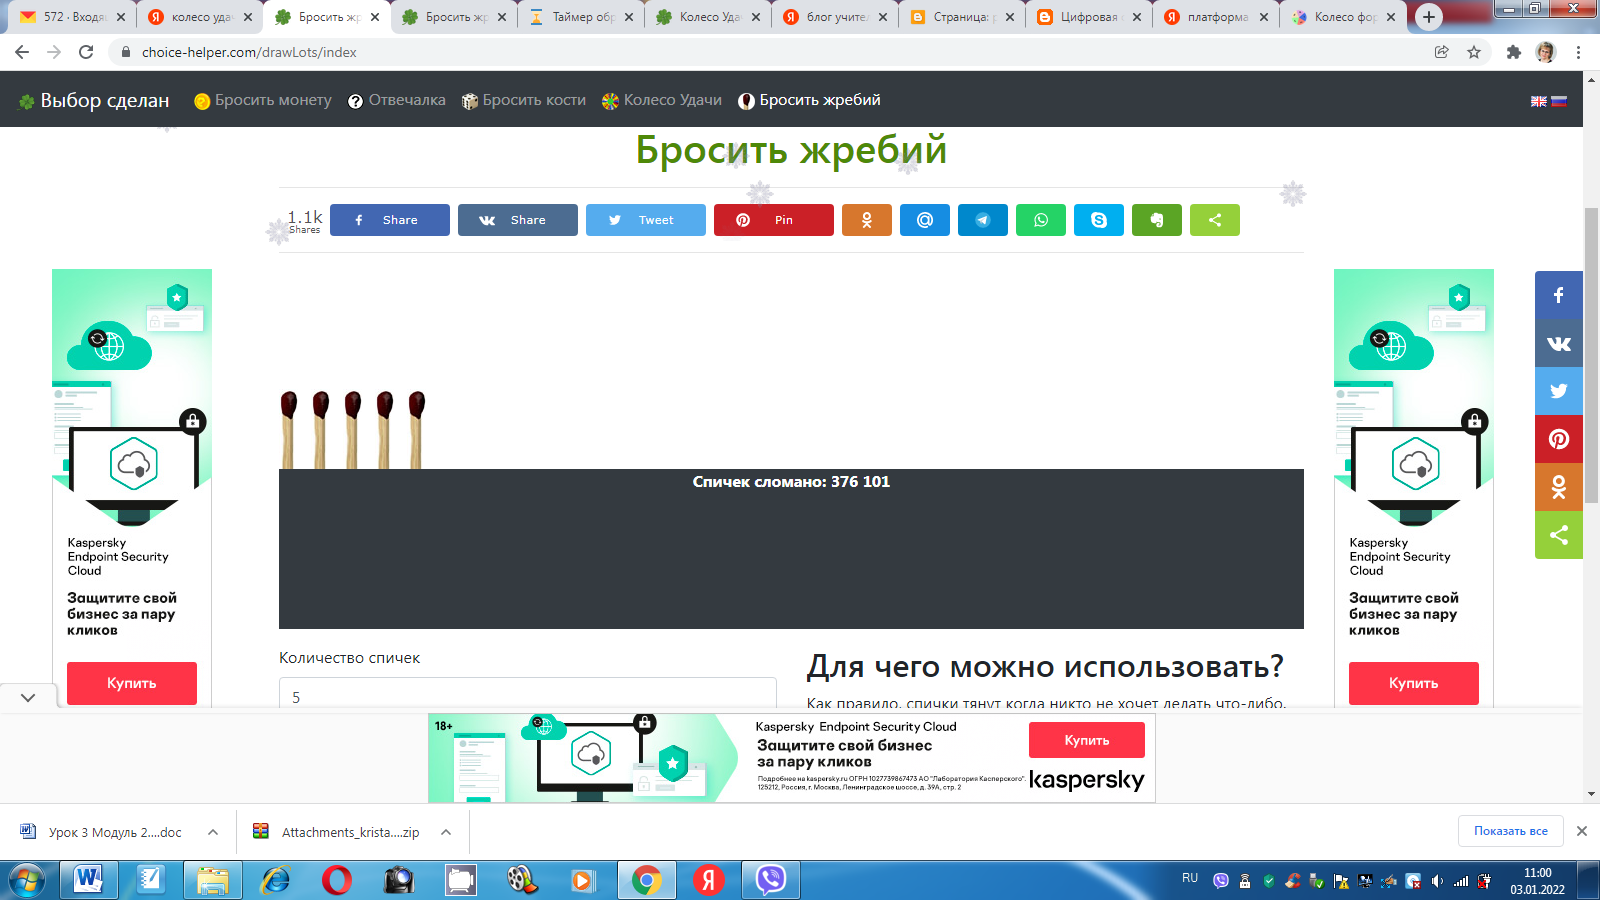Pull the third match in the row
The image size is (1600, 900).
353,430
